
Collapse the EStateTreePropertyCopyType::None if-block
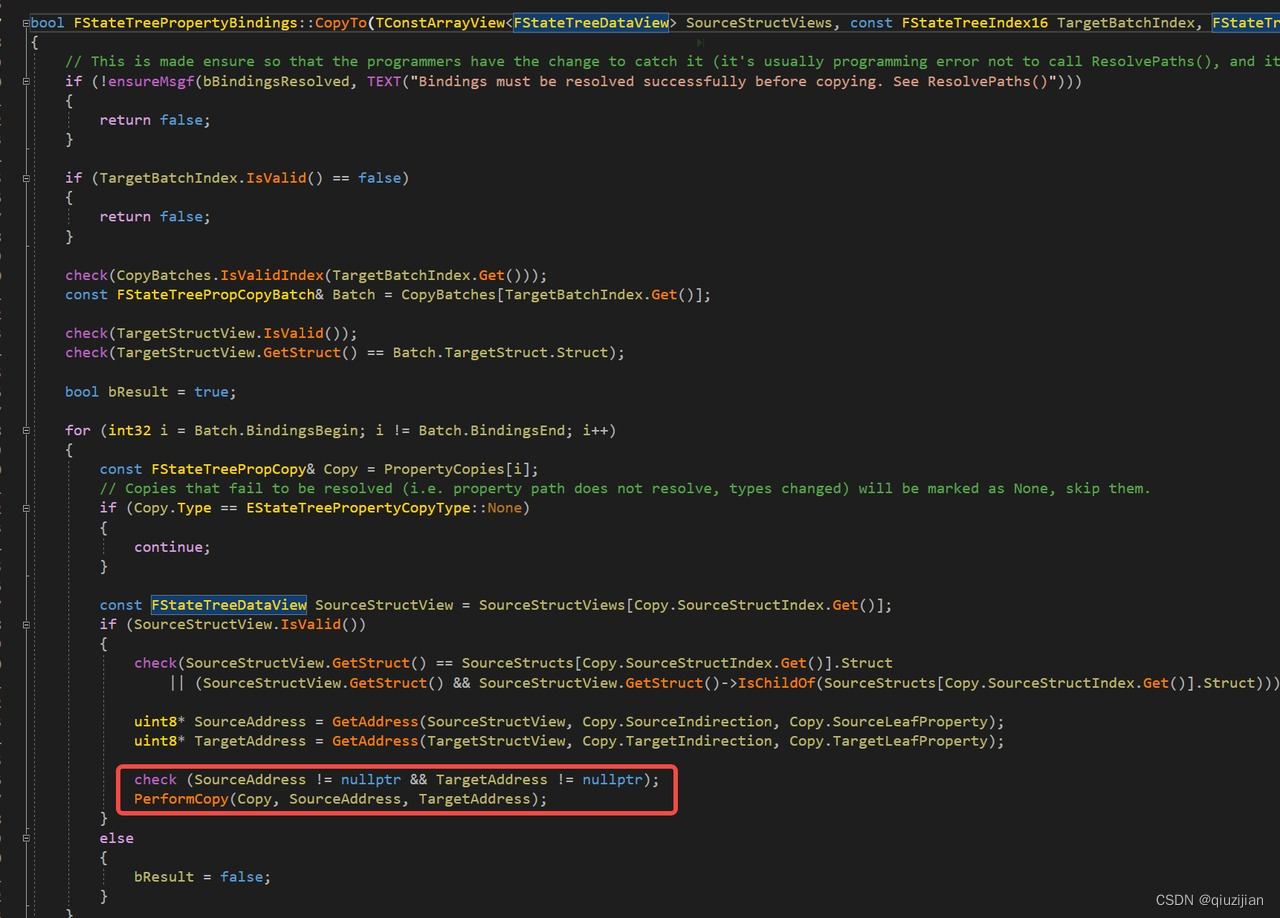pos(27,507)
